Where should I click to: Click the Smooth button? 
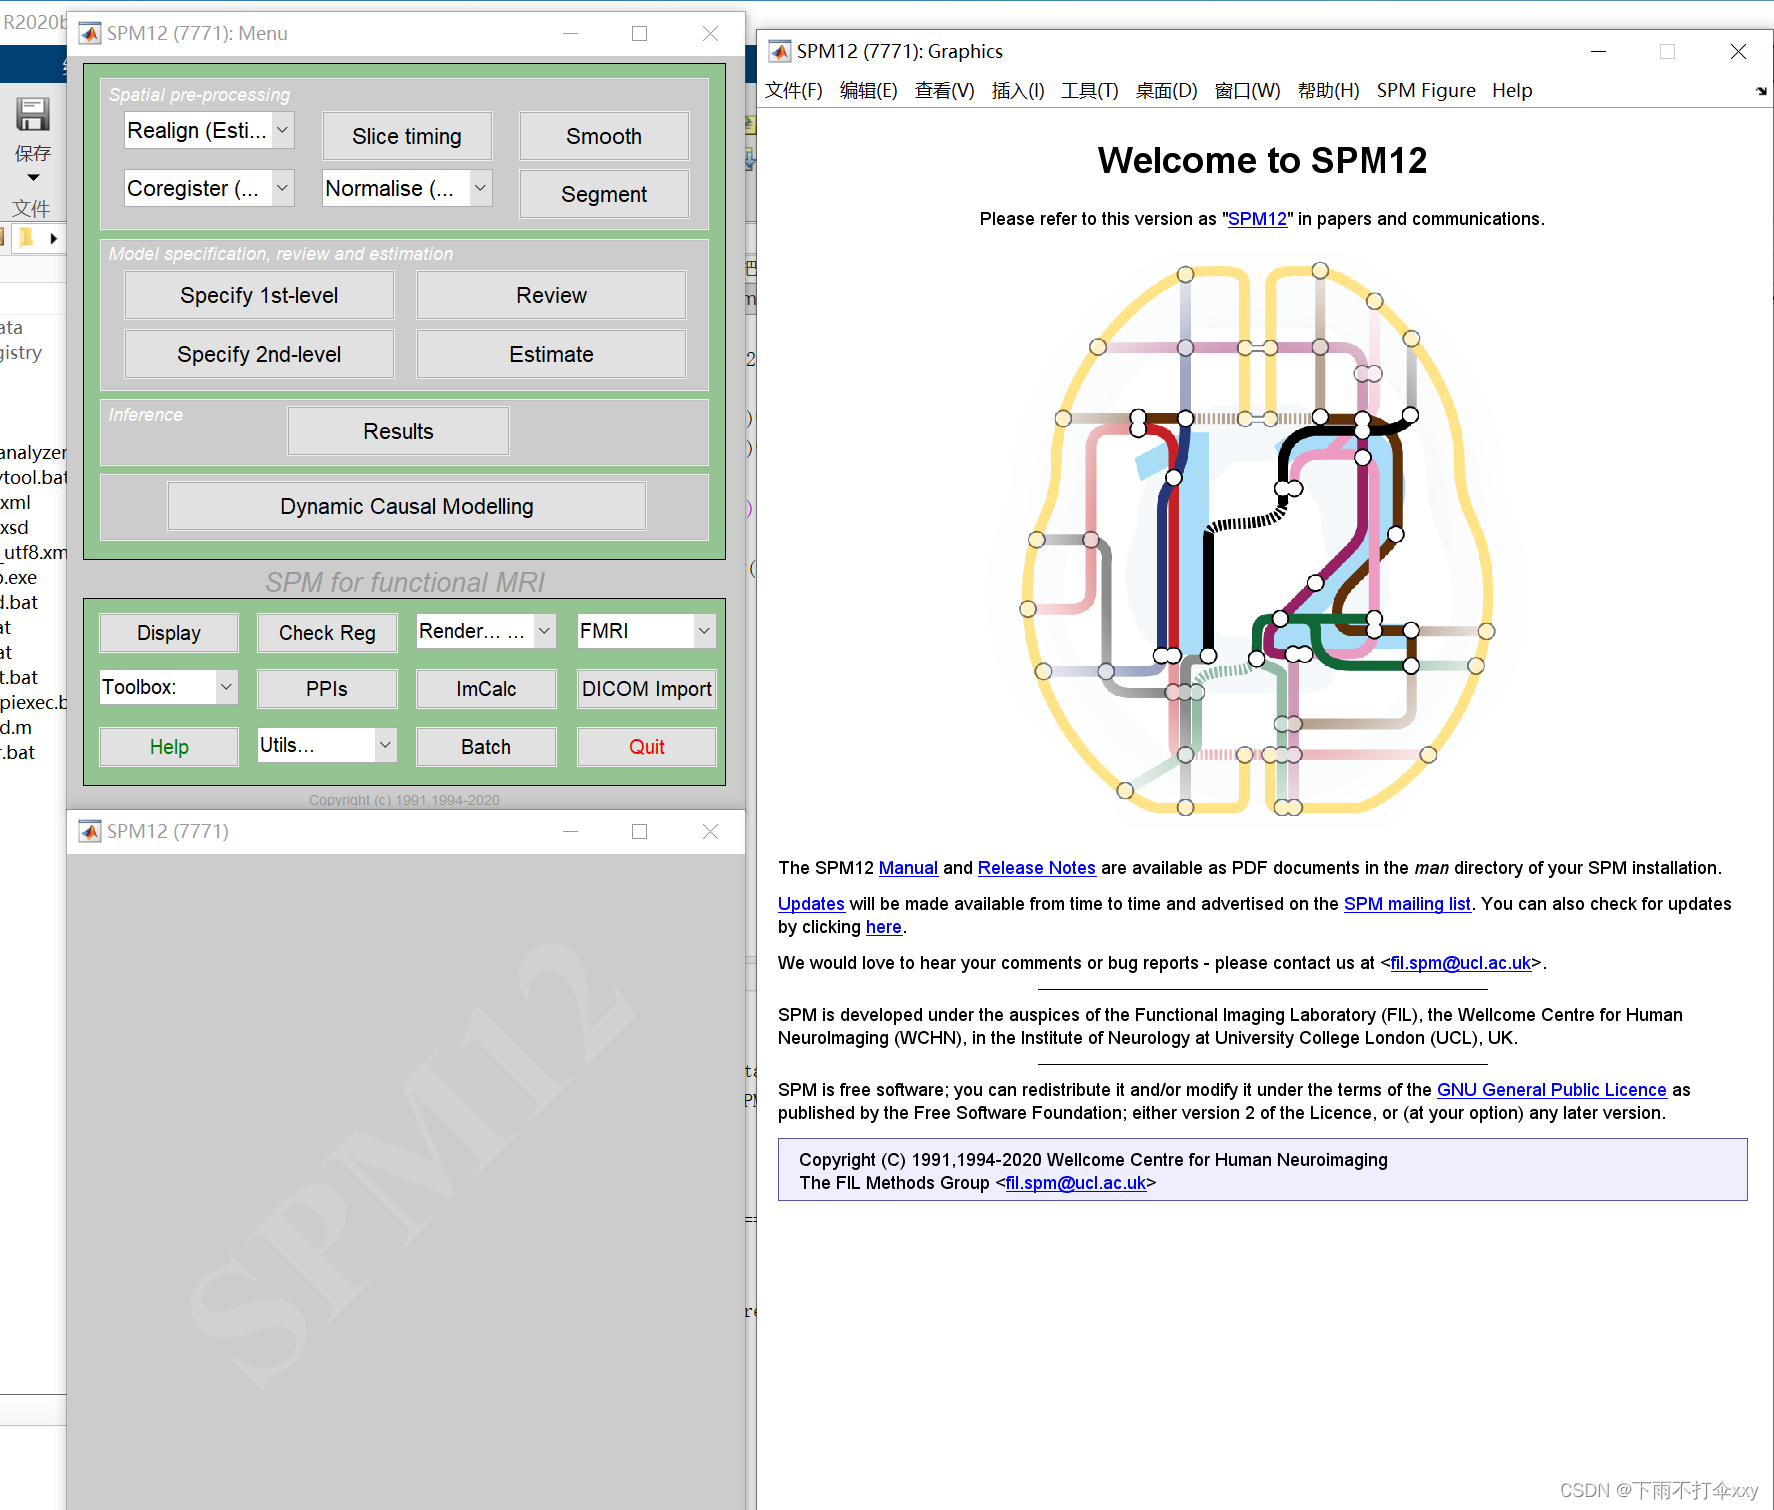pyautogui.click(x=604, y=136)
